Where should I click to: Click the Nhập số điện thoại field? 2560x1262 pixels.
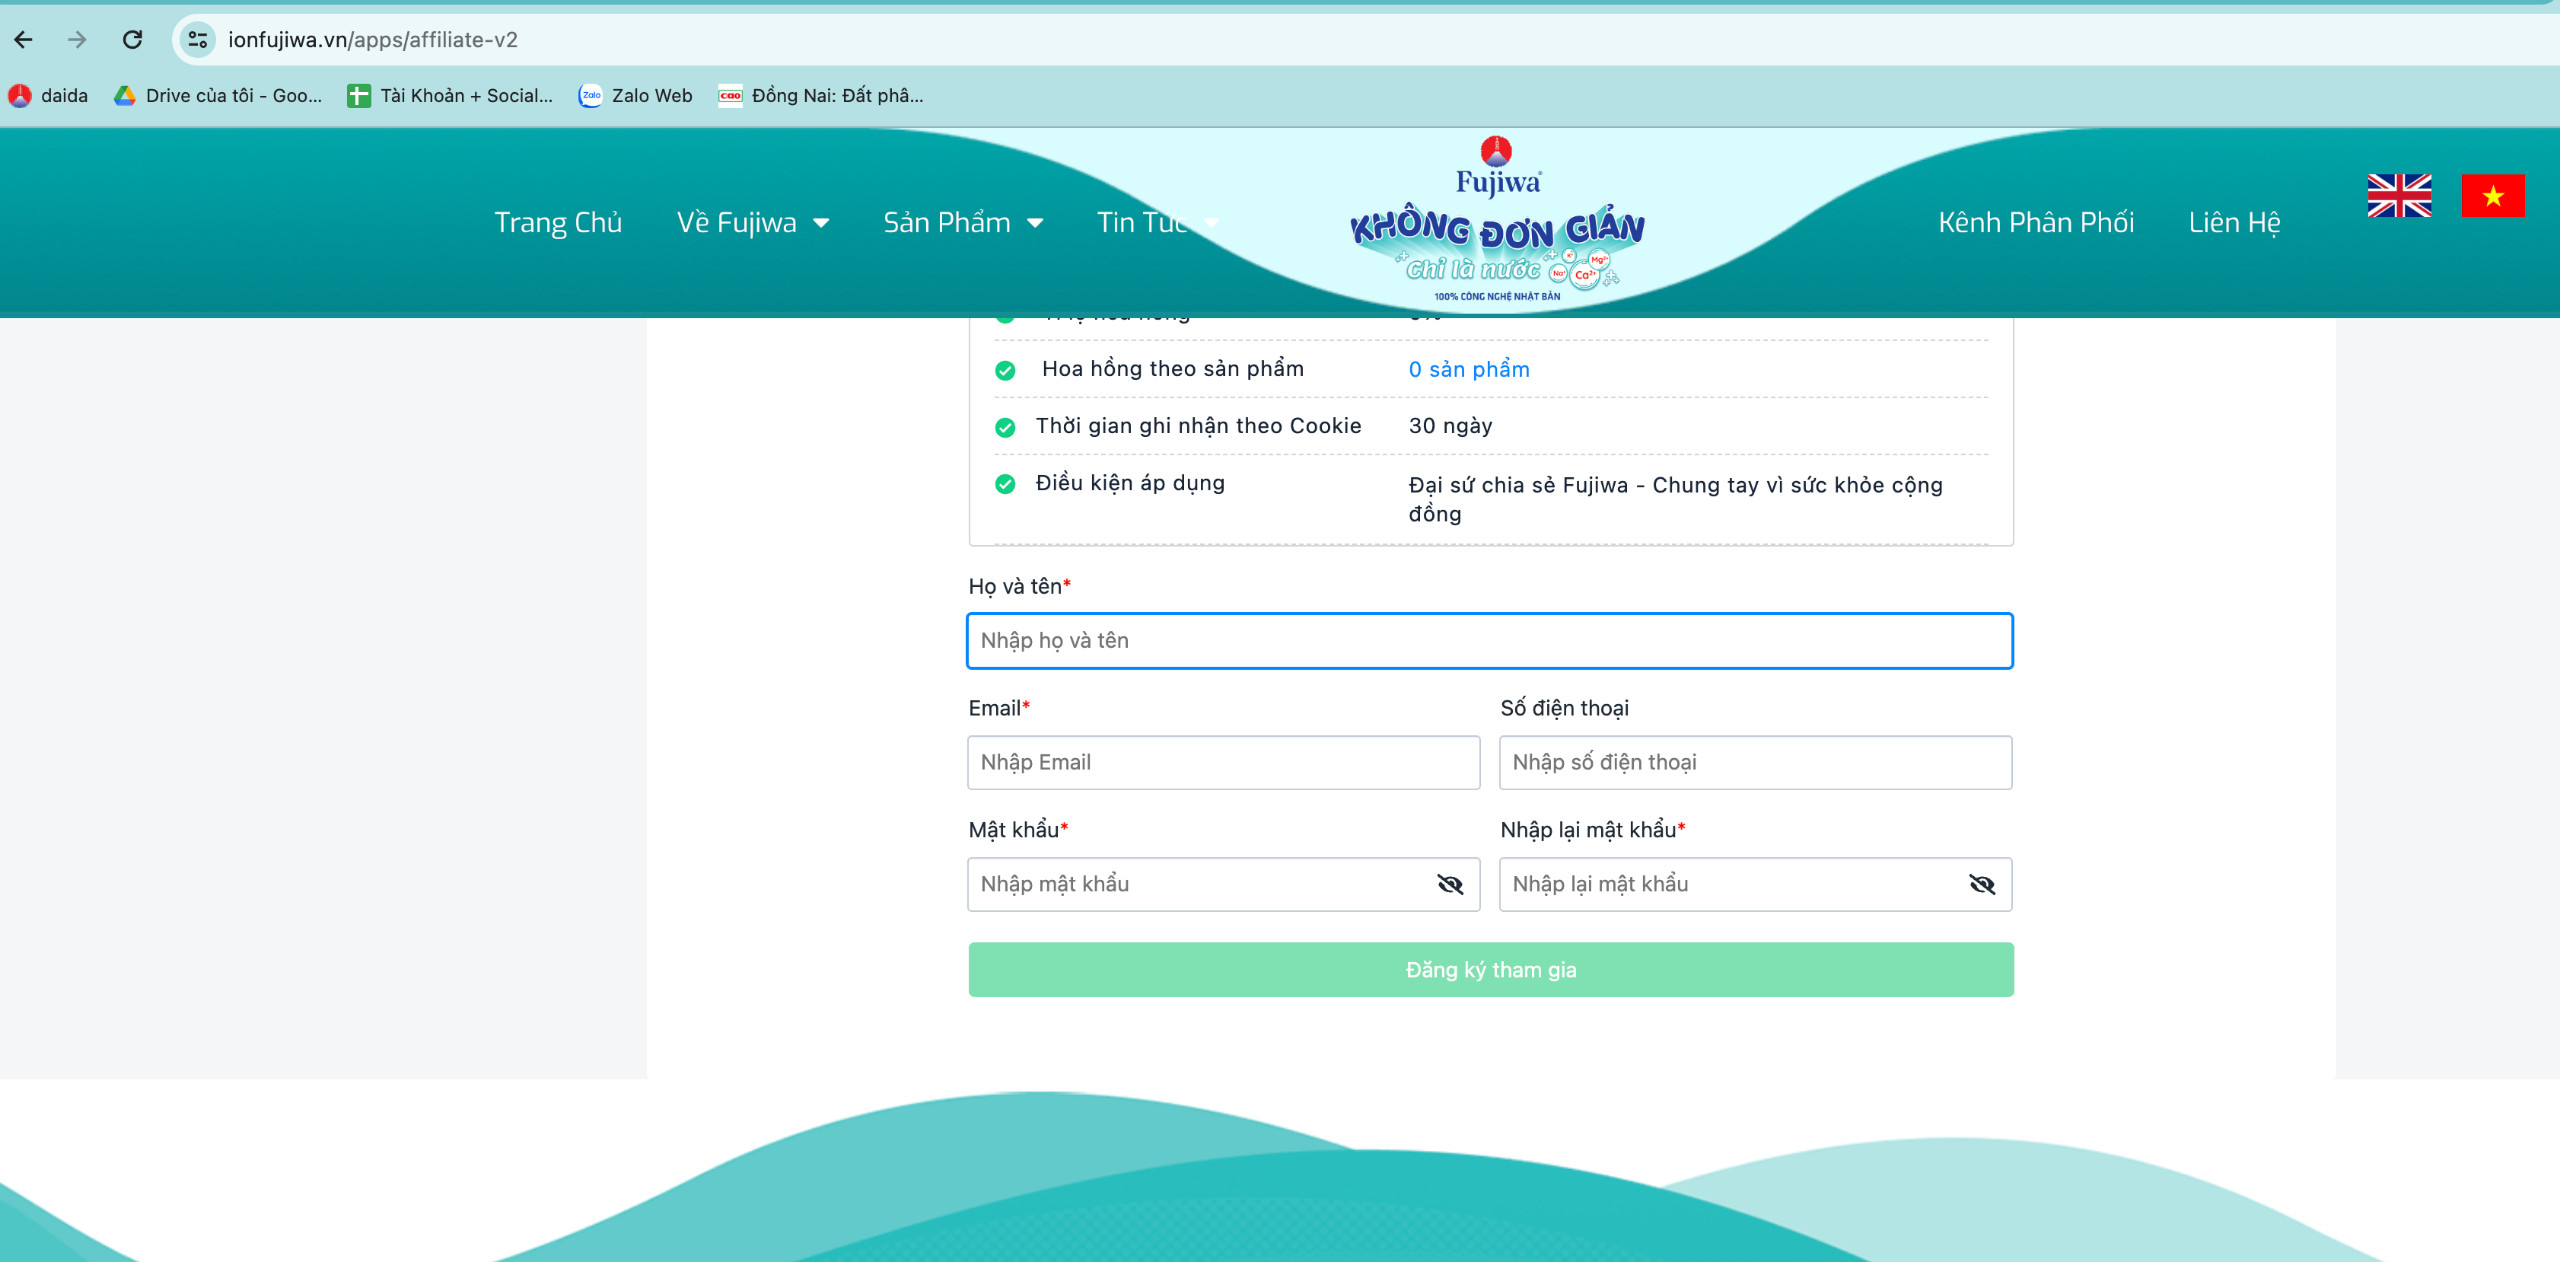click(1755, 763)
